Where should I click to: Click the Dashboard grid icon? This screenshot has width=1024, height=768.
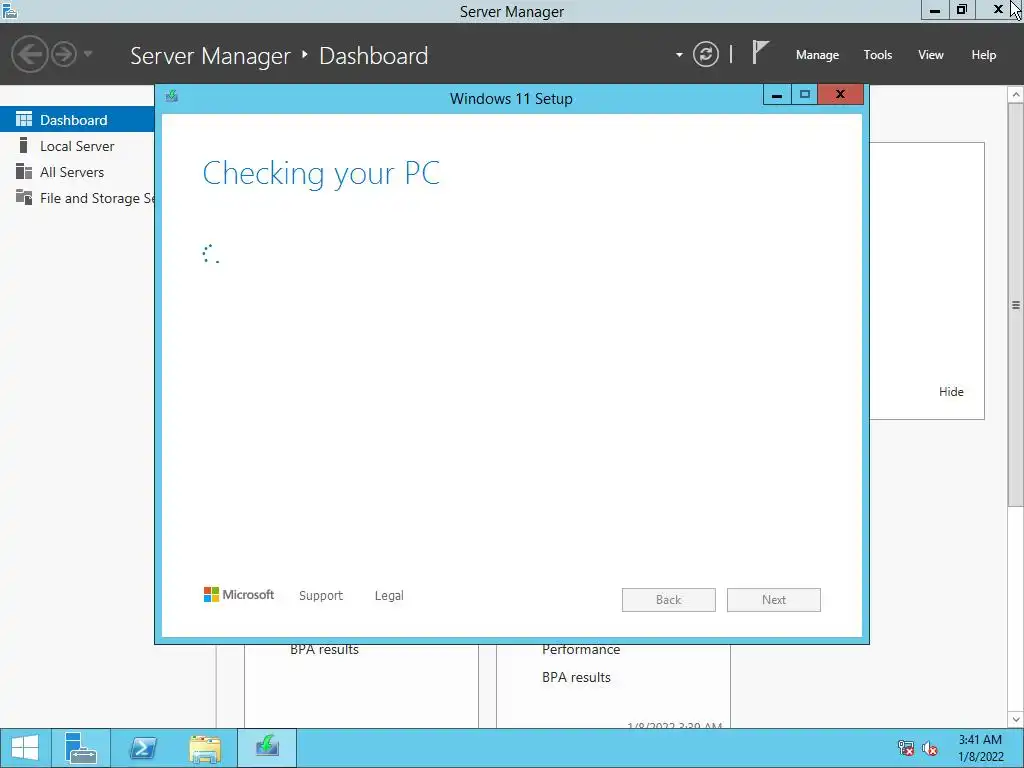(x=24, y=120)
